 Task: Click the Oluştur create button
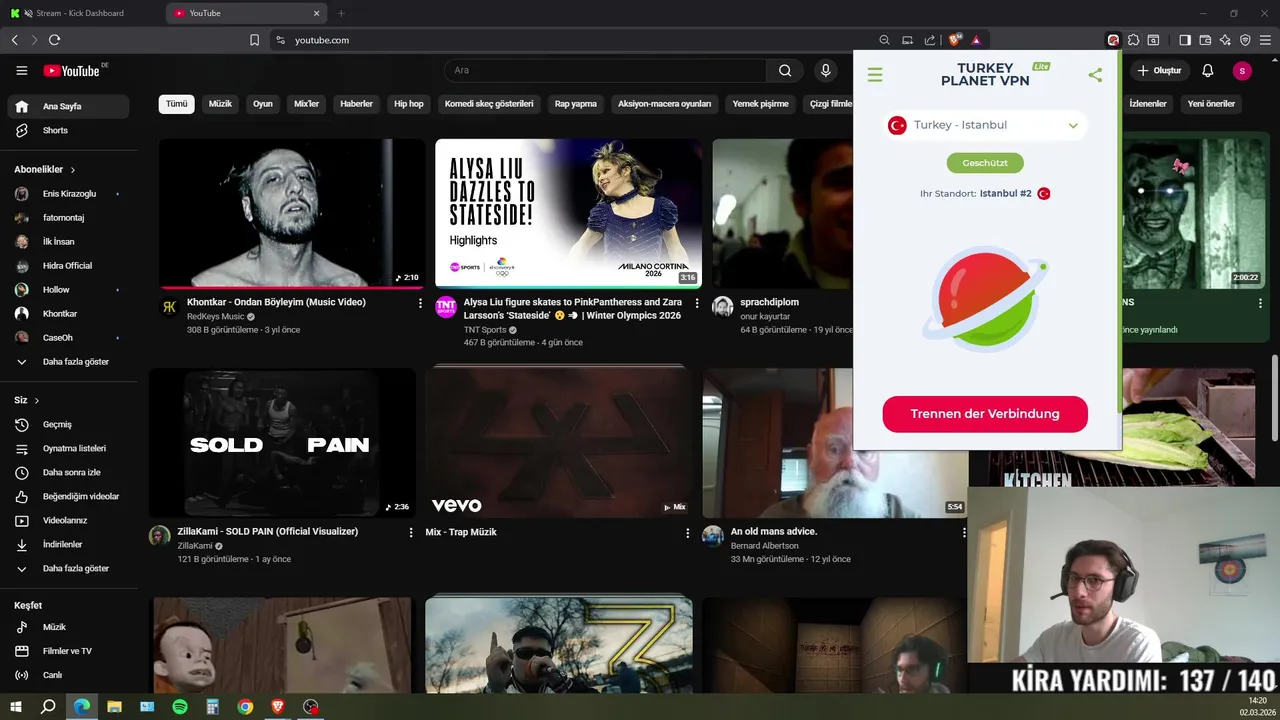click(1159, 71)
